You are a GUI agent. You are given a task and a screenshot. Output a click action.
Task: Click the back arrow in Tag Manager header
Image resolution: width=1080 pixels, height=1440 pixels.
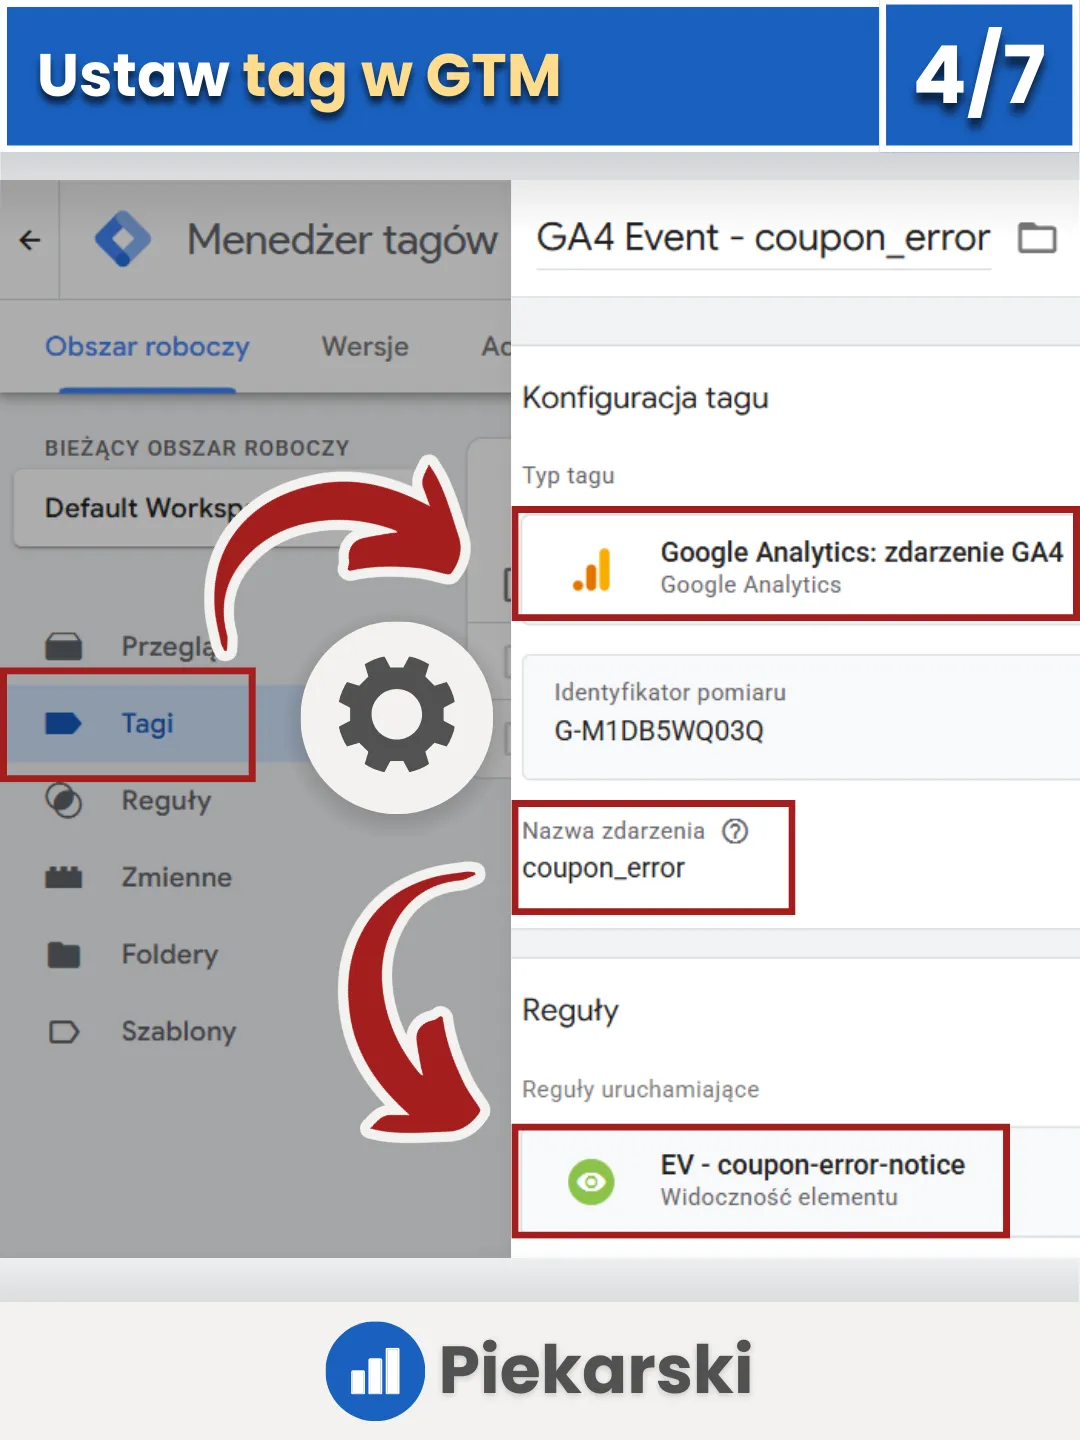pos(30,240)
